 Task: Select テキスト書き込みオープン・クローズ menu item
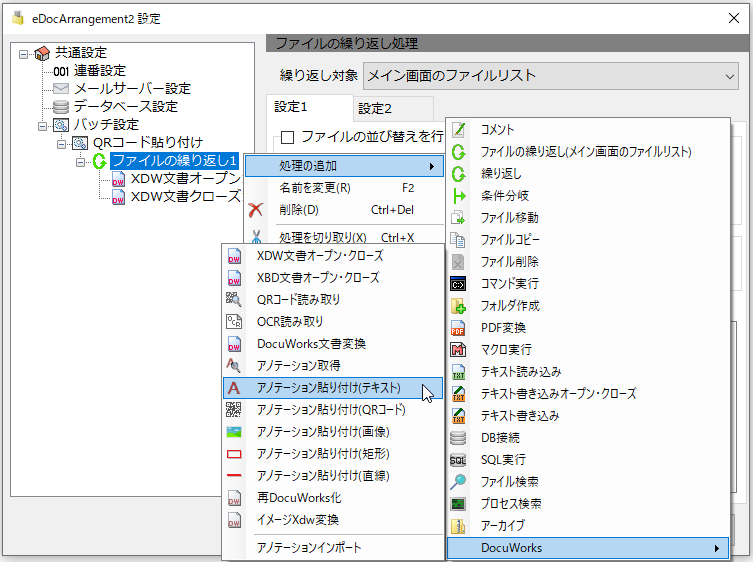click(x=588, y=394)
